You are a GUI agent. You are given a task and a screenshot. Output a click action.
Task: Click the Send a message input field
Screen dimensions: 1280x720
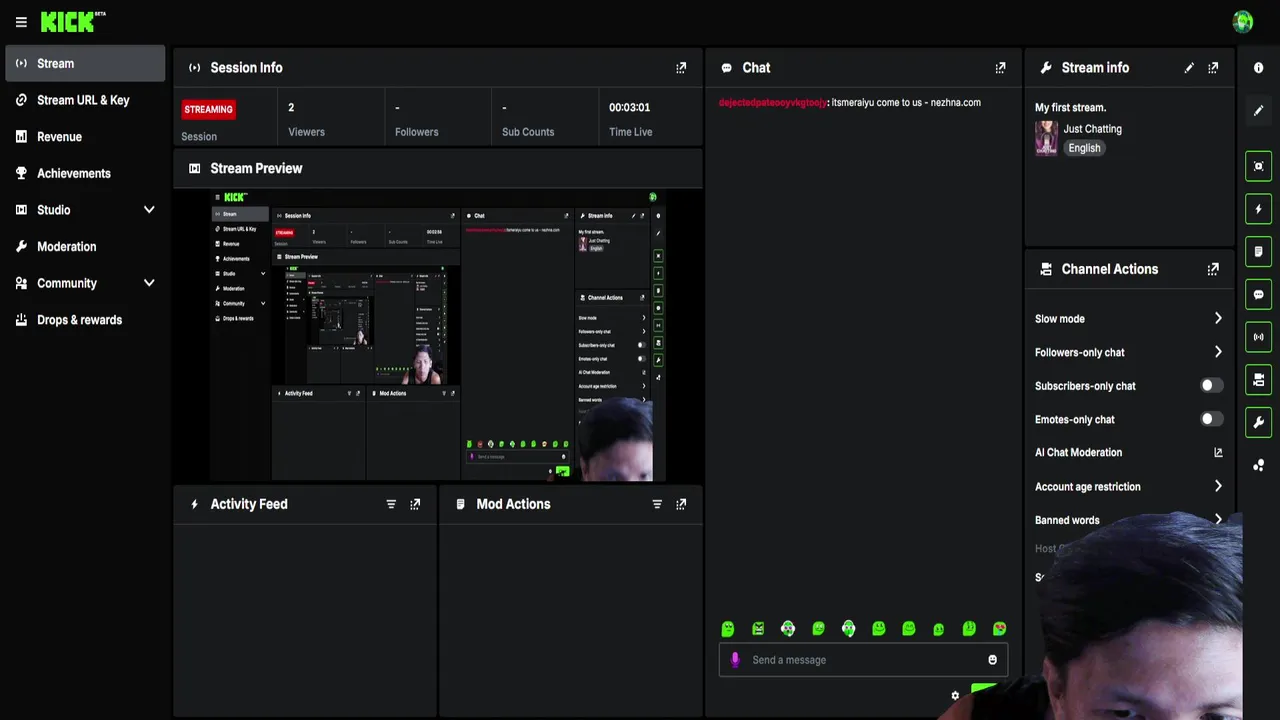[x=863, y=660]
